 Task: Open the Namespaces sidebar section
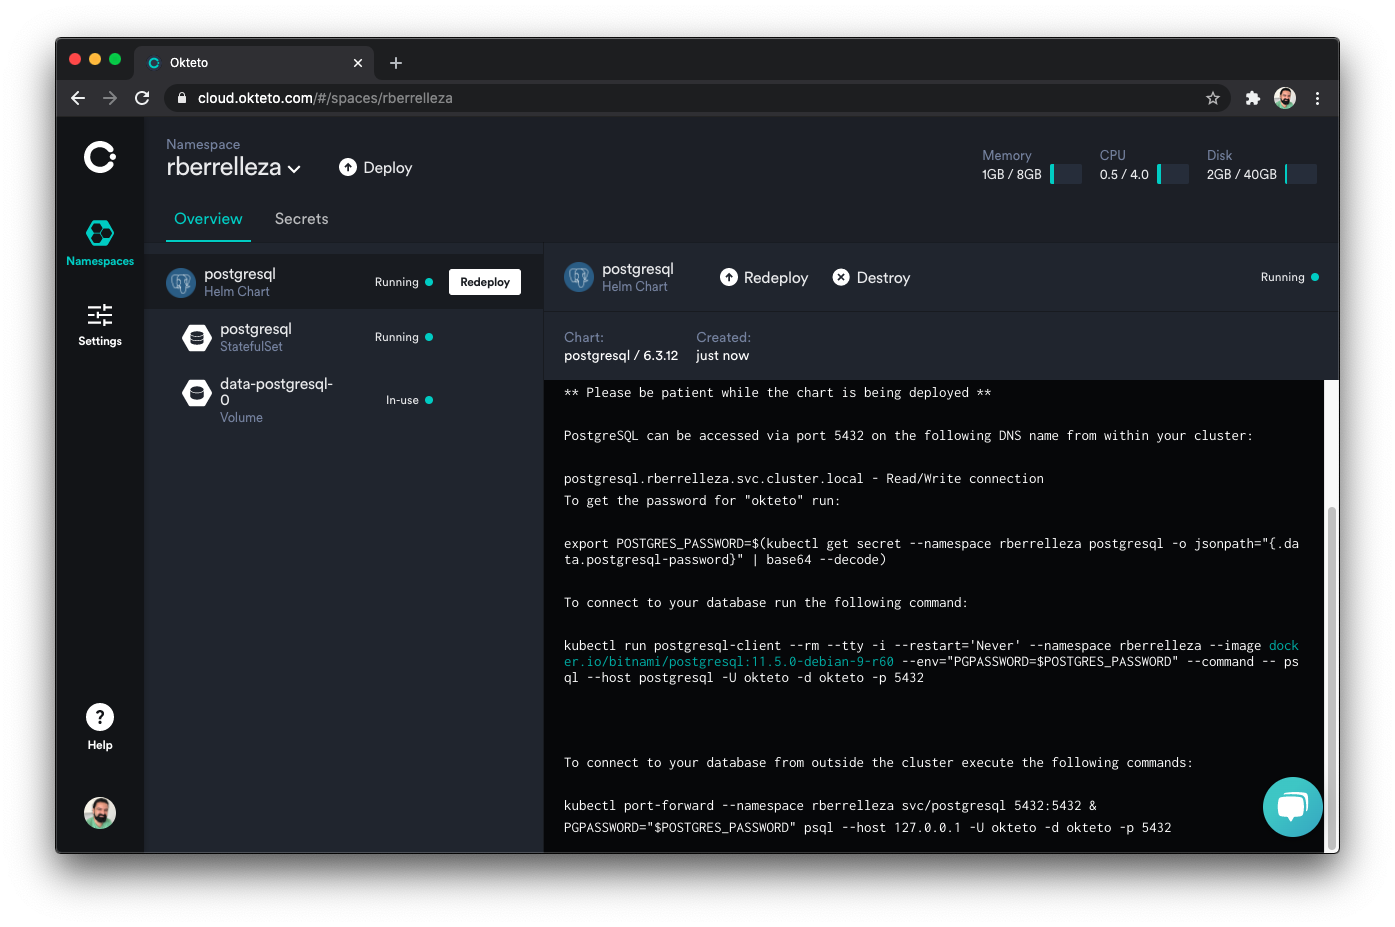click(100, 243)
